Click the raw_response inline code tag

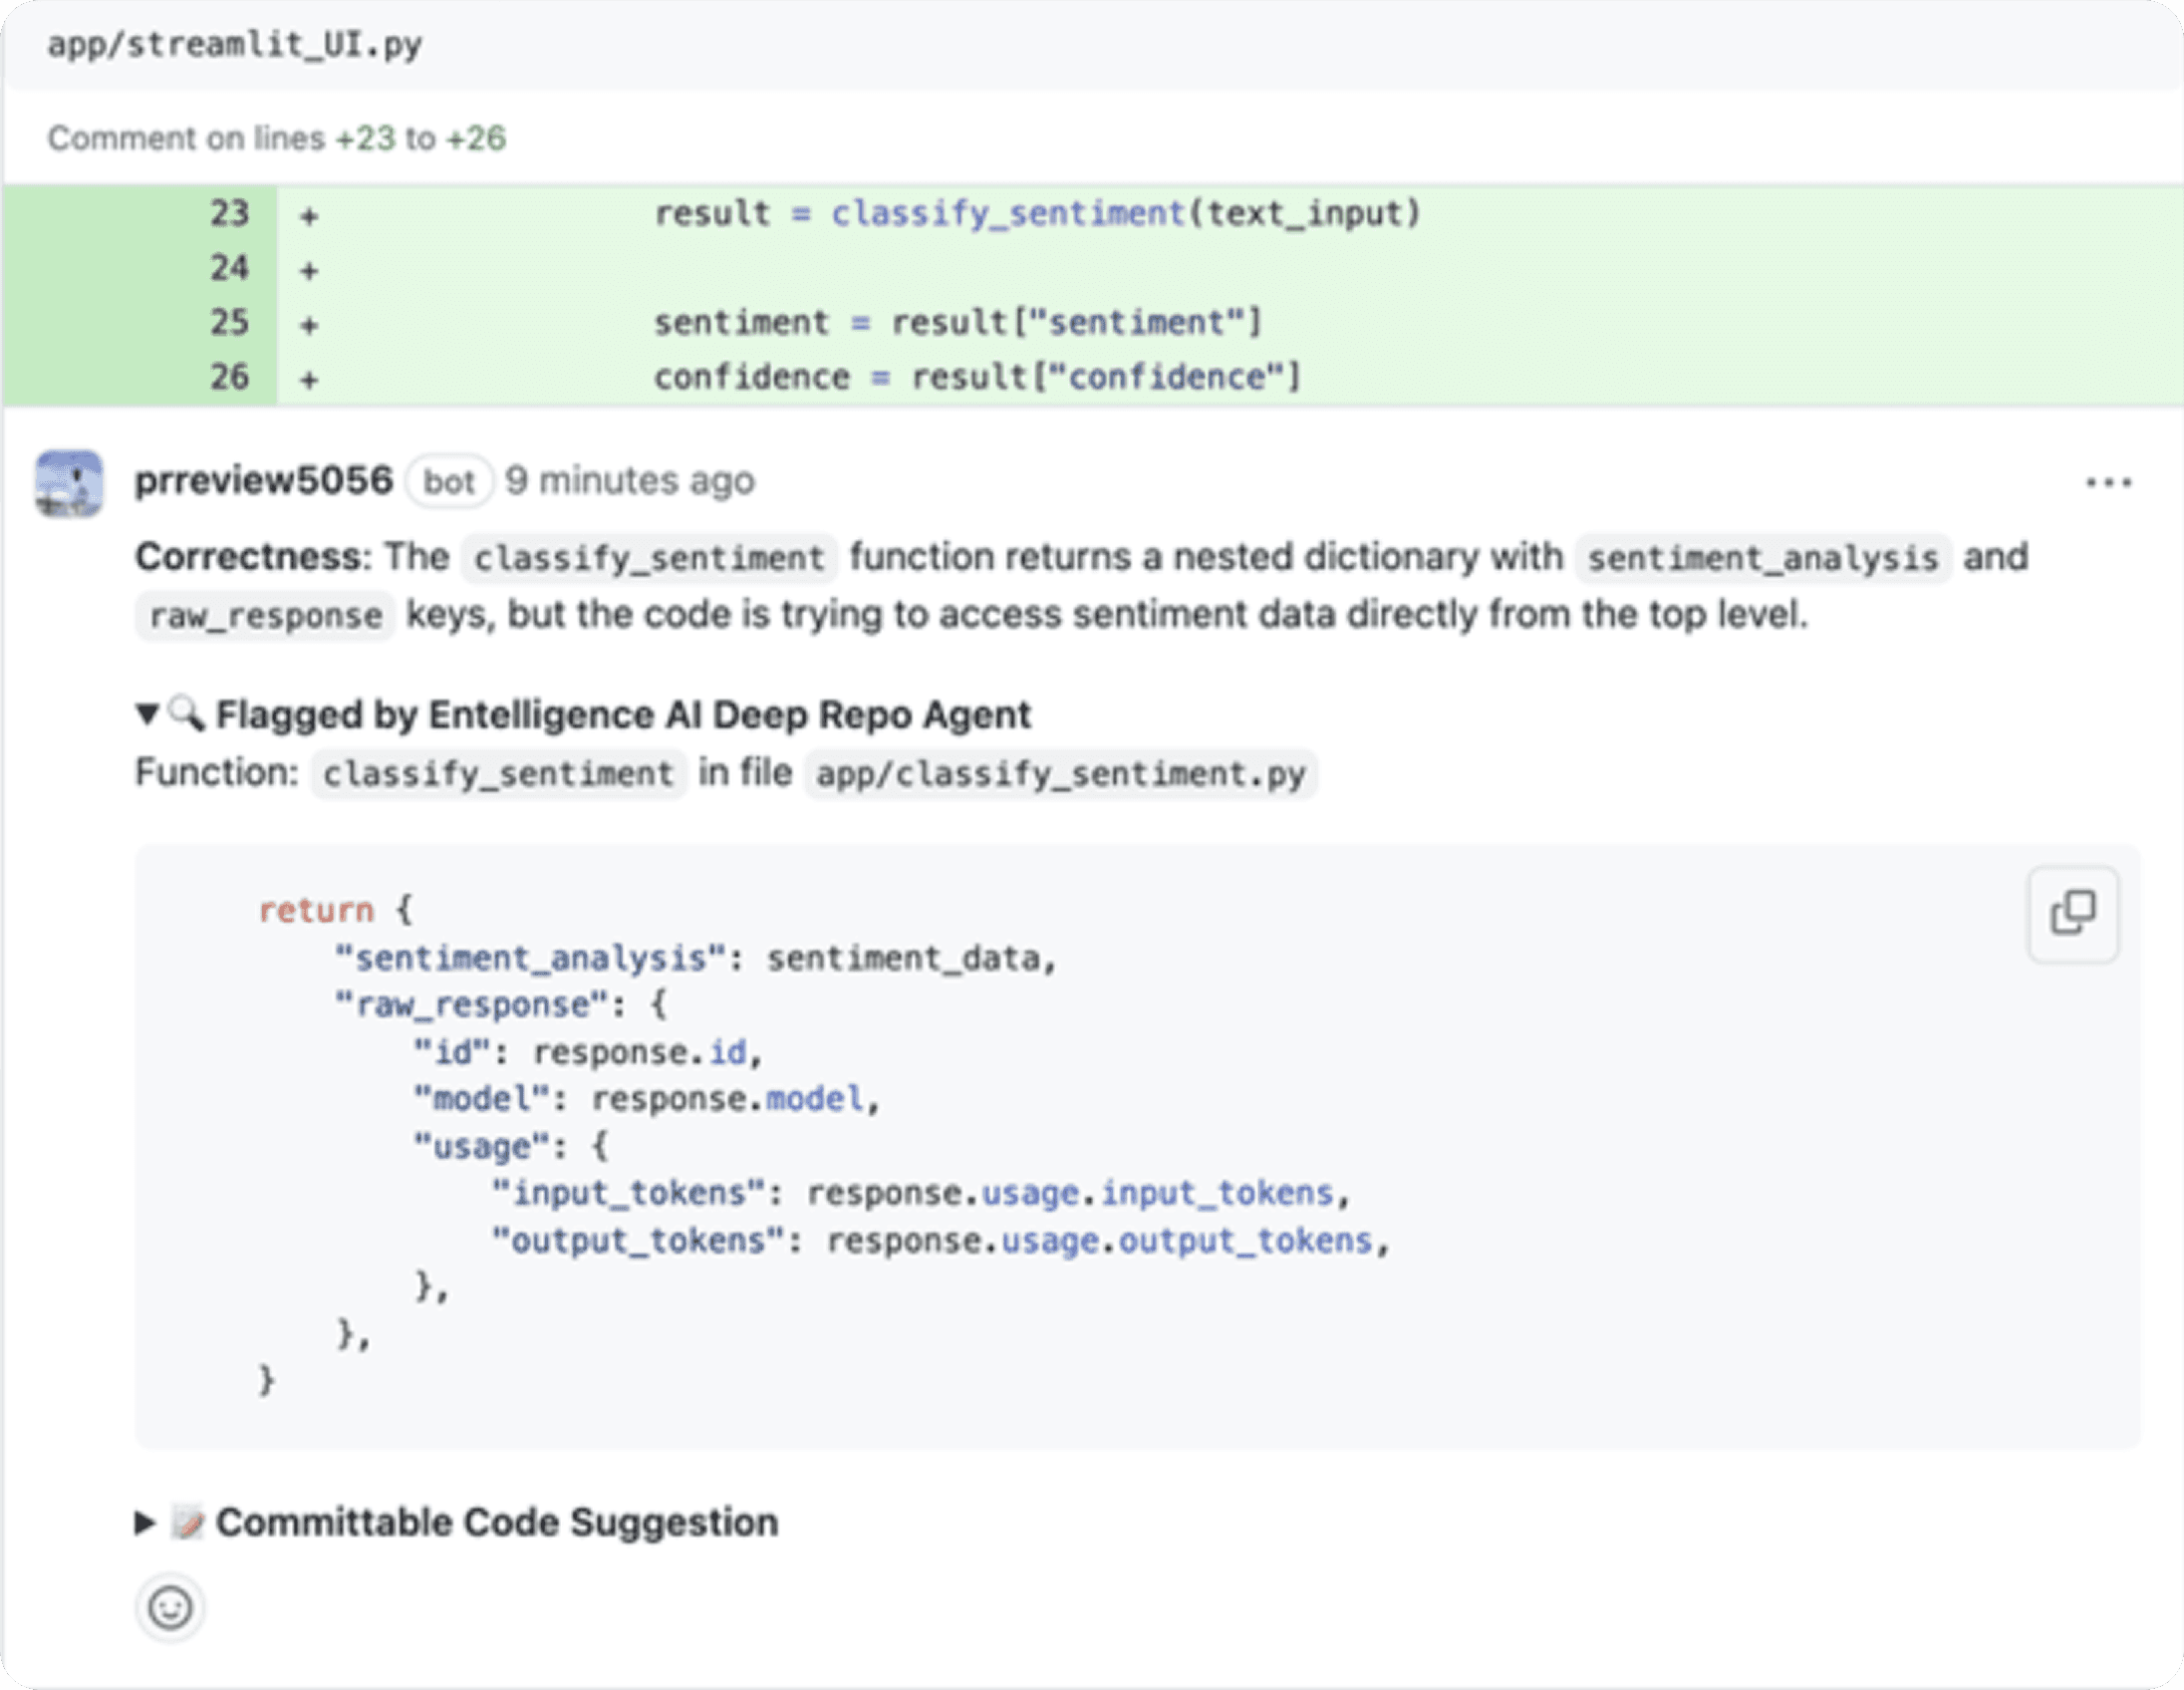click(x=265, y=616)
